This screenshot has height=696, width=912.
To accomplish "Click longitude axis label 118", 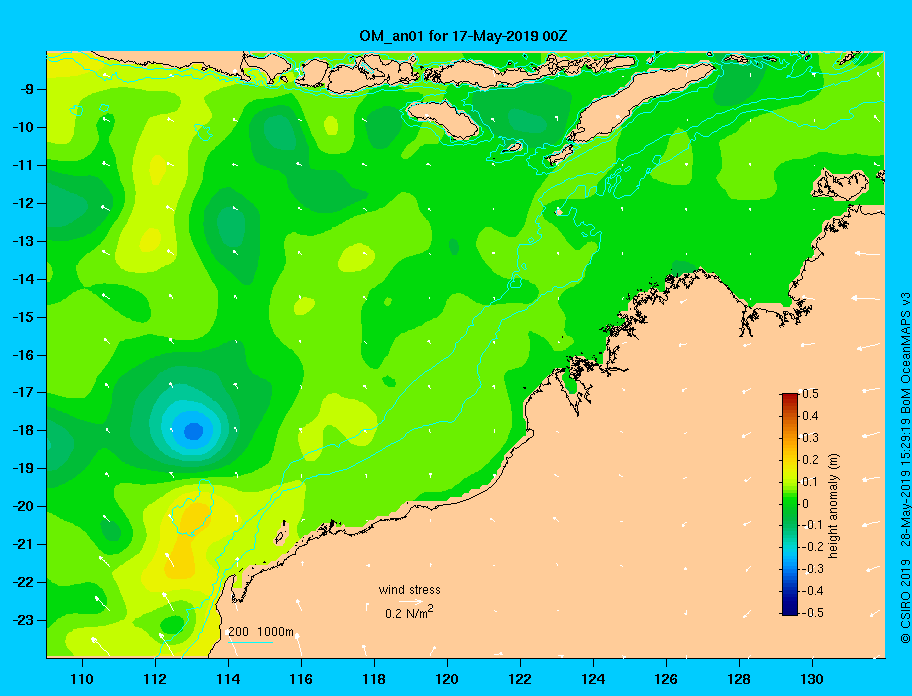I will (x=374, y=679).
